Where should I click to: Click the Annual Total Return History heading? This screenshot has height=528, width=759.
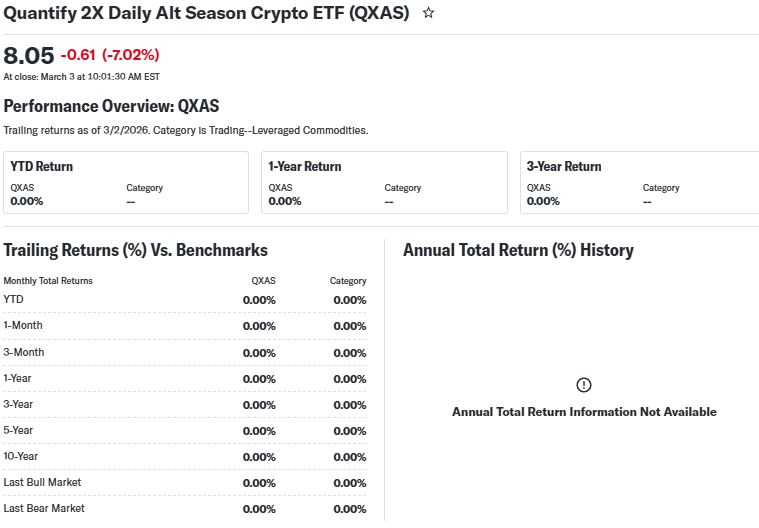(x=518, y=250)
